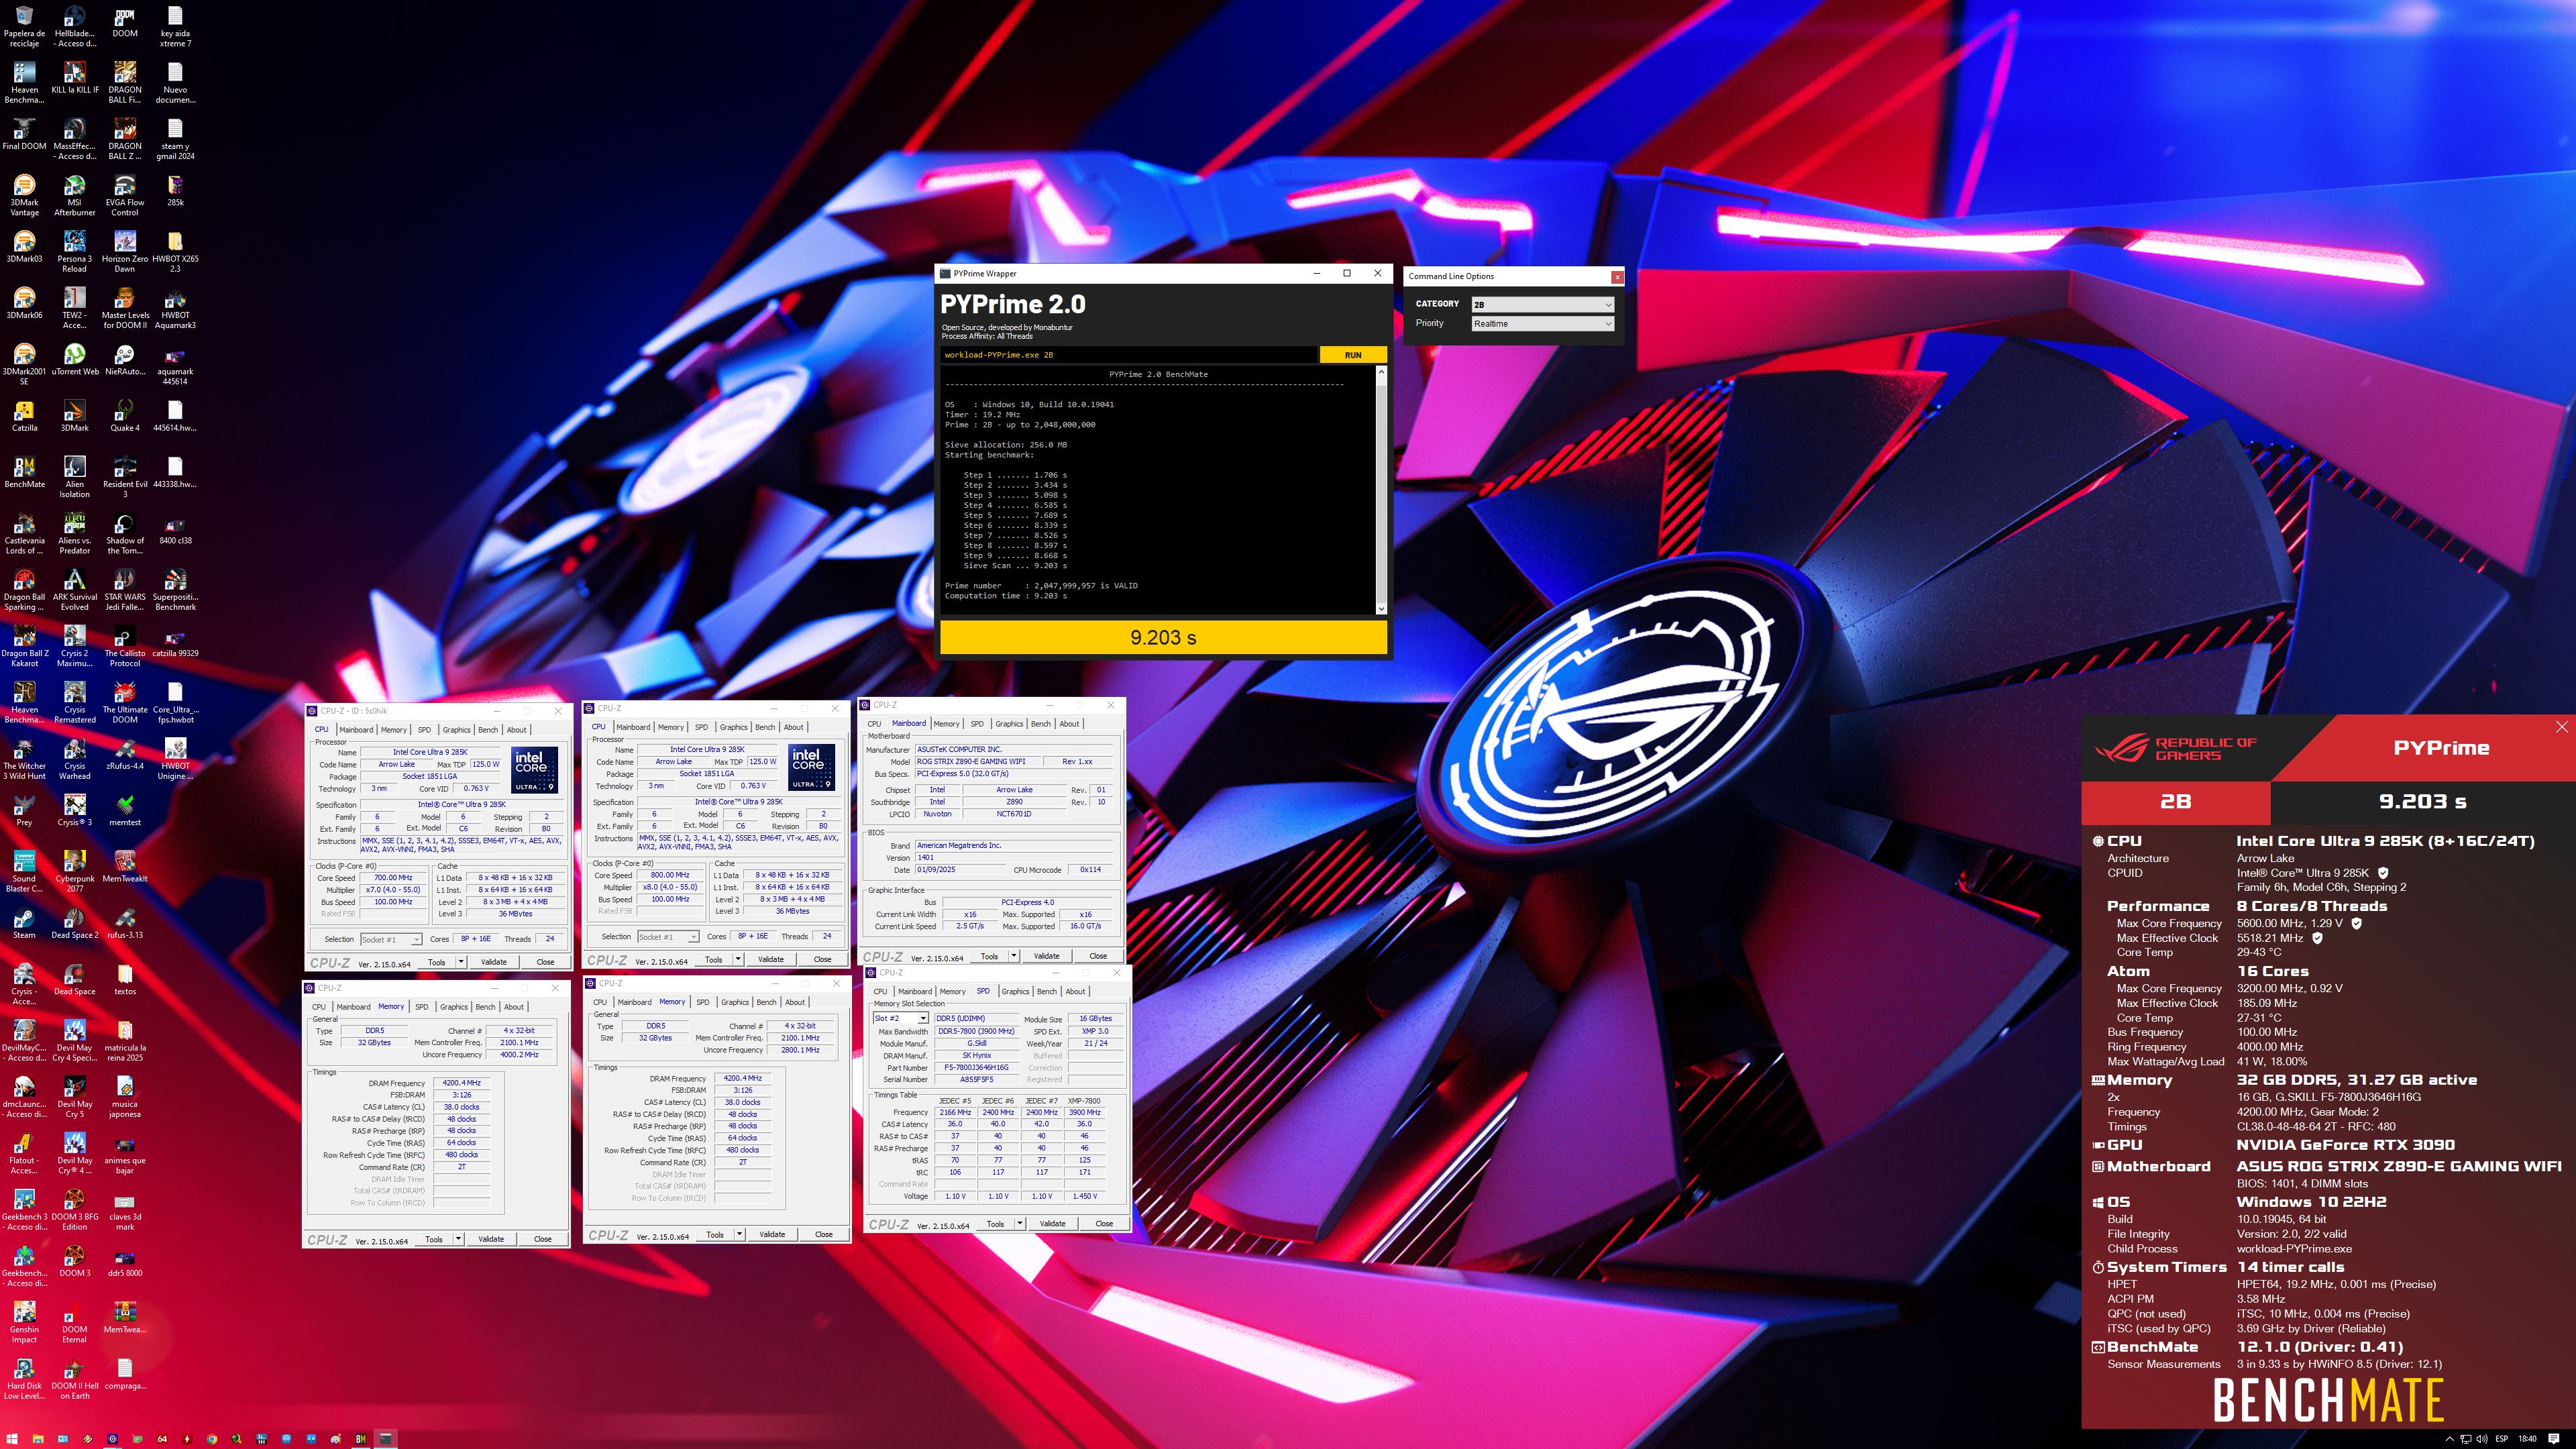2576x1449 pixels.
Task: Open the BenchMate desktop shortcut
Action: 24,472
